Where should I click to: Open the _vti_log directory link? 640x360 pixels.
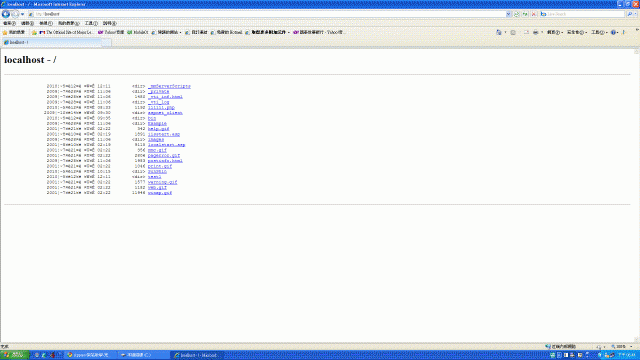pyautogui.click(x=158, y=102)
